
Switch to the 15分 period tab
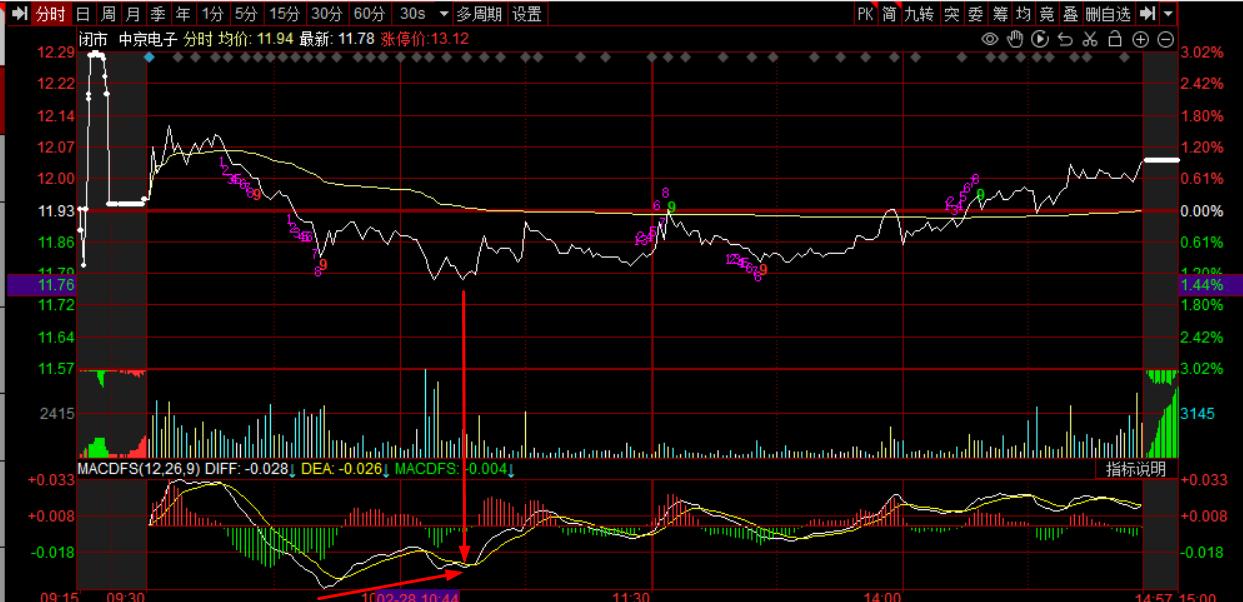[284, 14]
